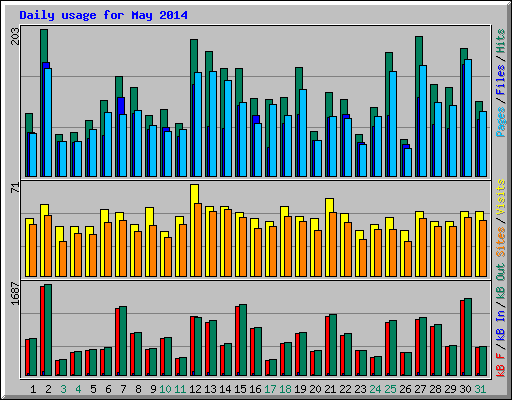Click the green kB out bar for day 15
Image resolution: width=512 pixels, height=400 pixels.
click(243, 340)
